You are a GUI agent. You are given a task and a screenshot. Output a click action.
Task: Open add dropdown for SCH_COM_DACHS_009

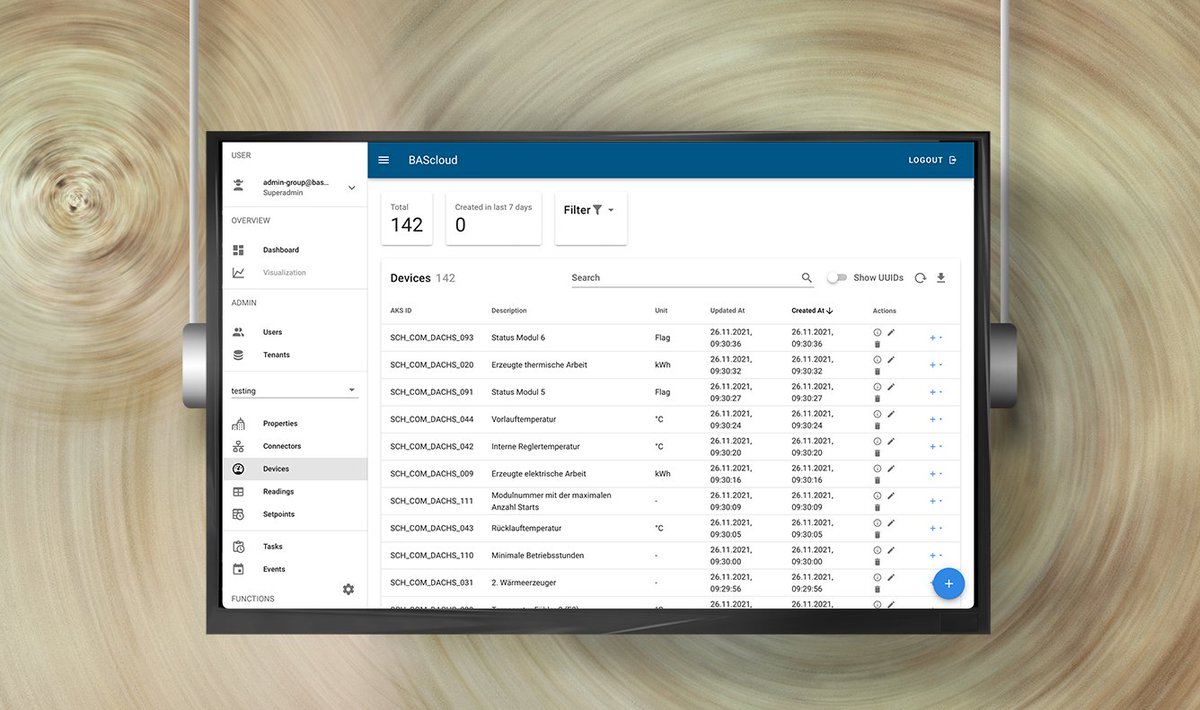tap(936, 474)
